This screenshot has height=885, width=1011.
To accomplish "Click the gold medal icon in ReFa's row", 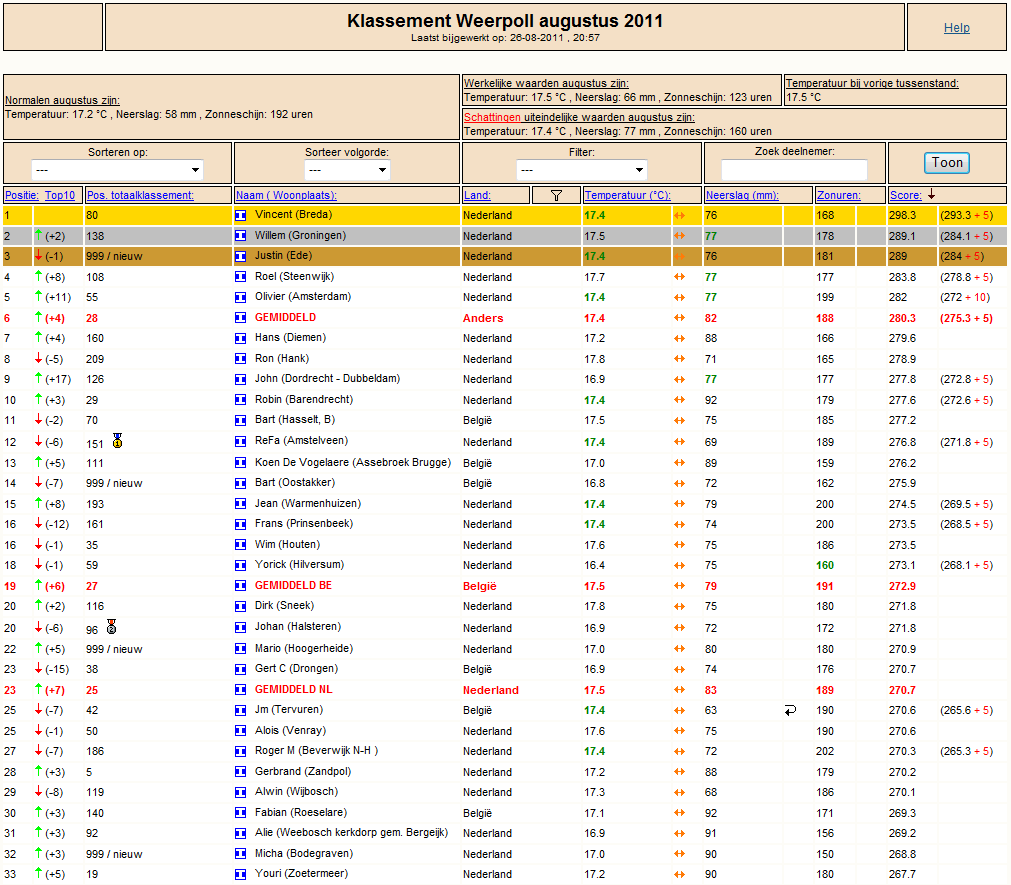I will pos(117,441).
